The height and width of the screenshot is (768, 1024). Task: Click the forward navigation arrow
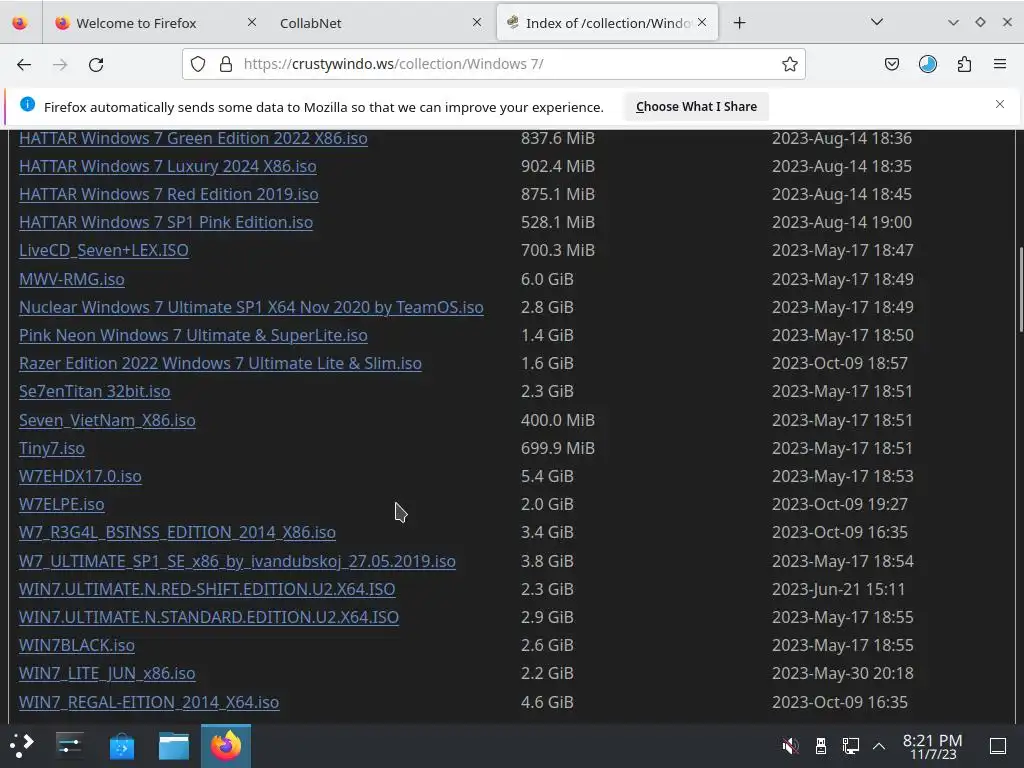tap(60, 64)
